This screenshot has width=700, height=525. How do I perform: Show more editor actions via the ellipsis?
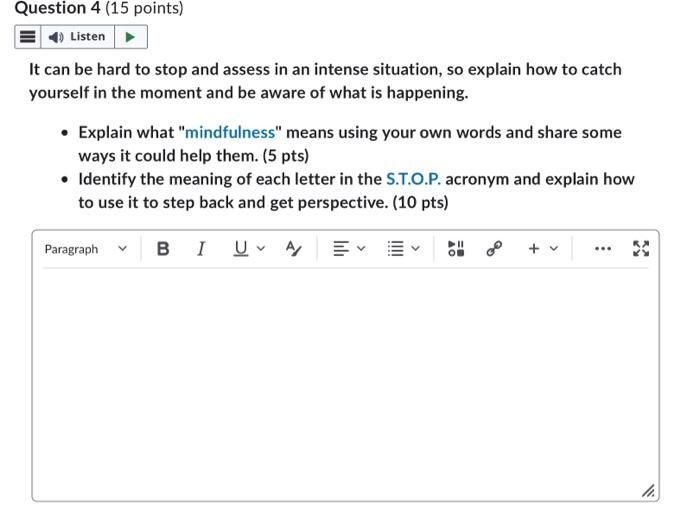(x=603, y=249)
